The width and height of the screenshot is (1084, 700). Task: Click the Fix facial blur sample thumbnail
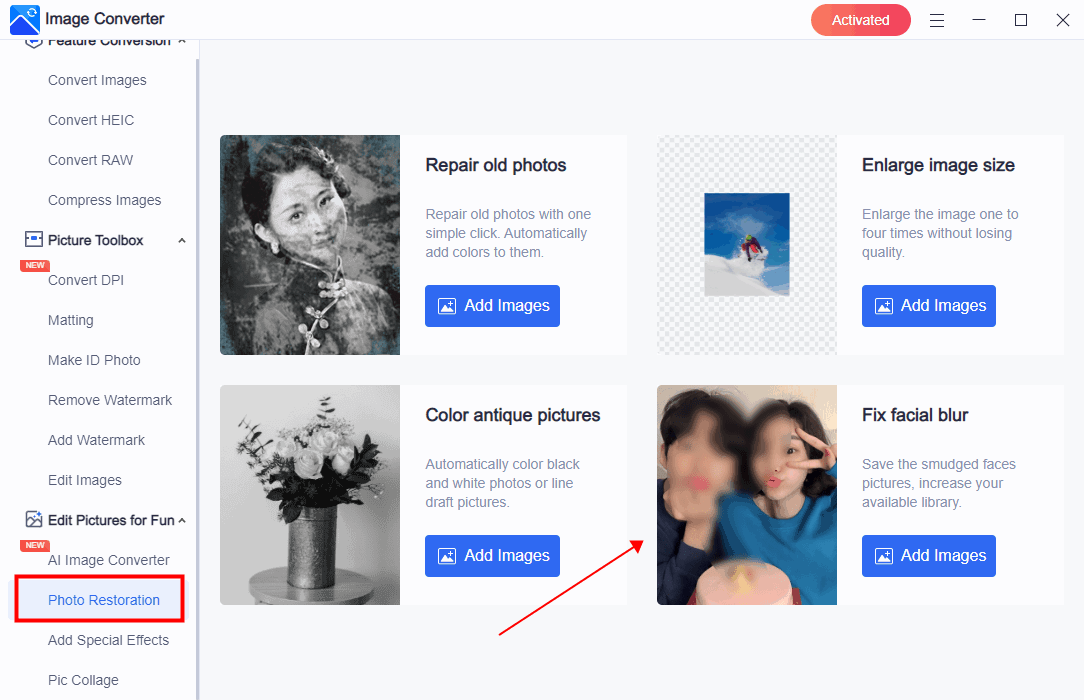pos(747,495)
